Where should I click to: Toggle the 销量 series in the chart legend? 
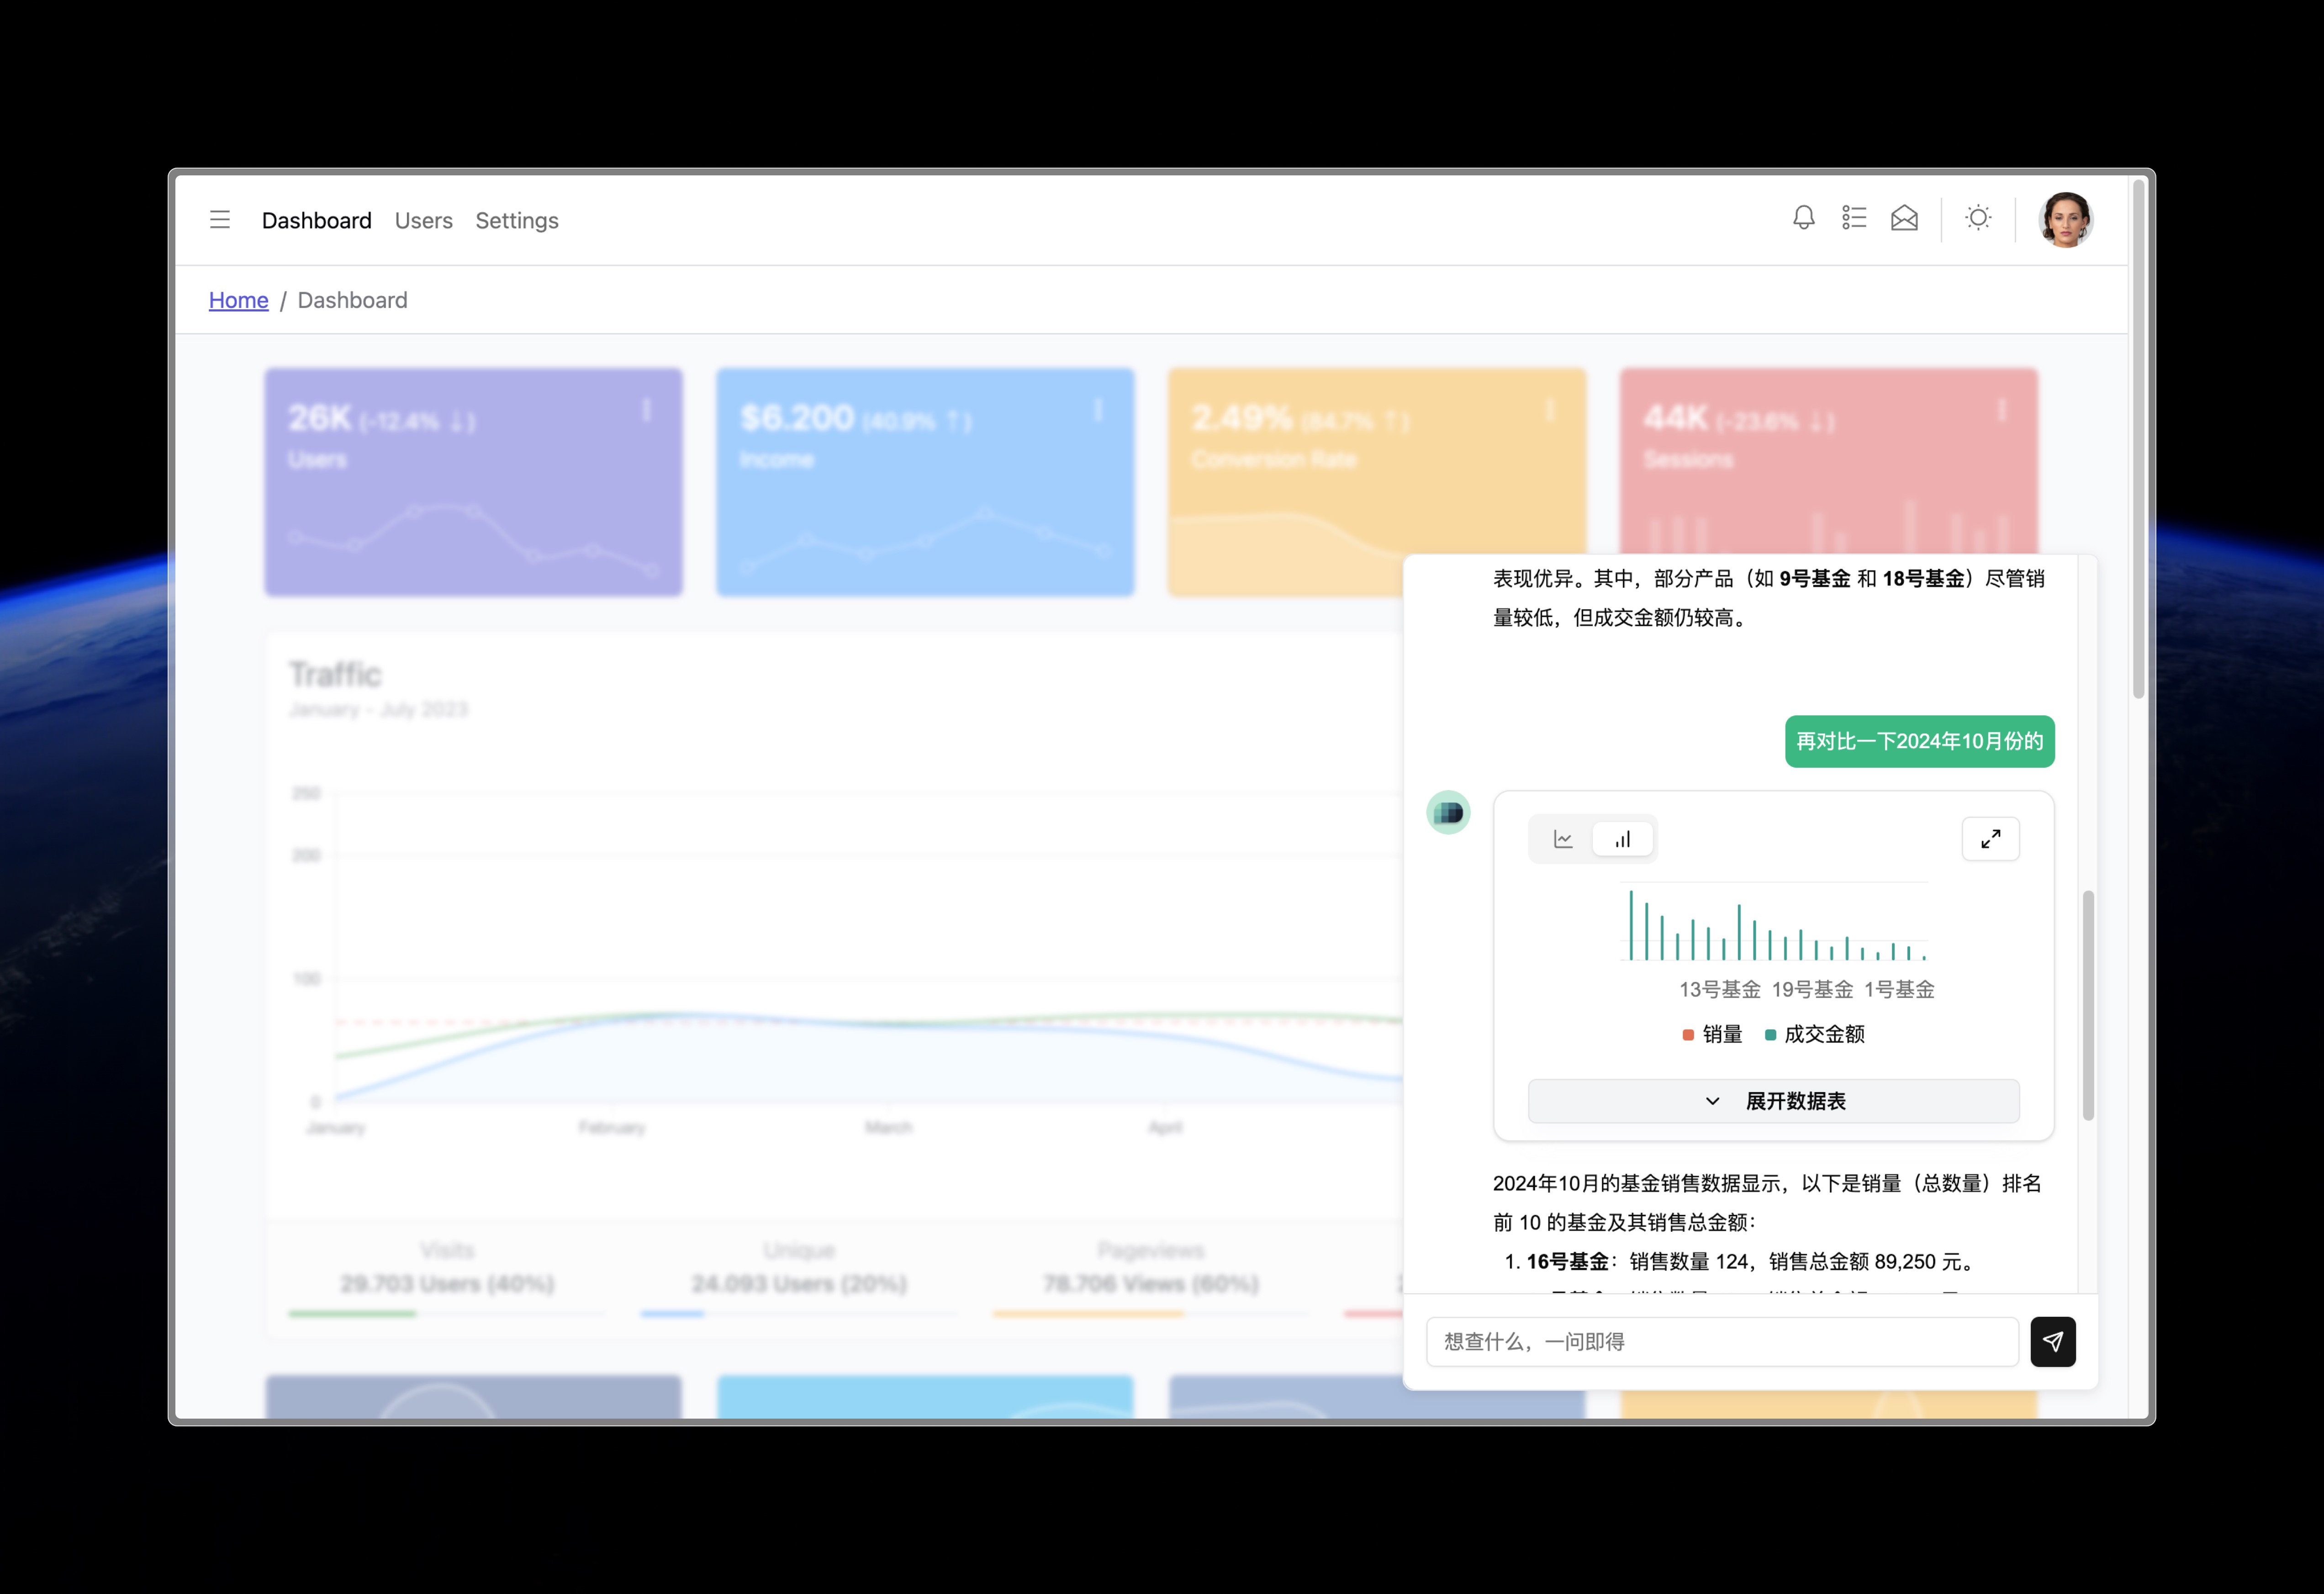1712,1035
